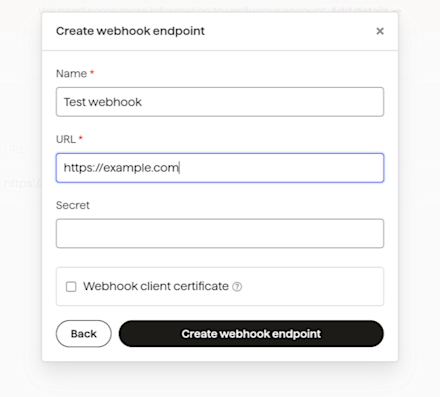Click into the Name field containing Test webhook
This screenshot has width=440, height=397.
pos(220,102)
